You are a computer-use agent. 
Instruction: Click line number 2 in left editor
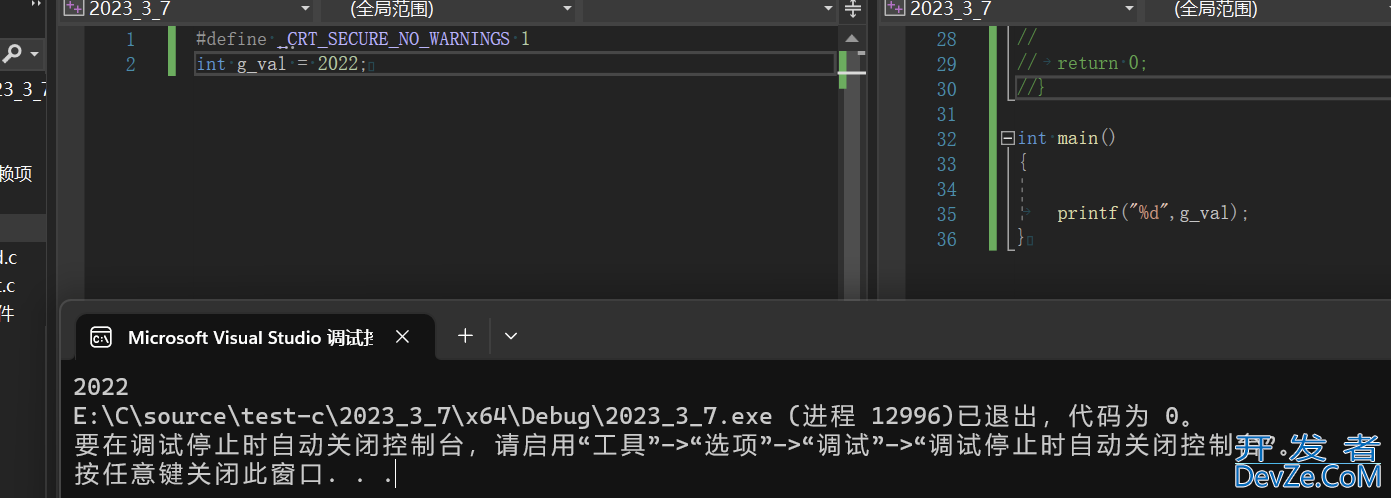(130, 65)
